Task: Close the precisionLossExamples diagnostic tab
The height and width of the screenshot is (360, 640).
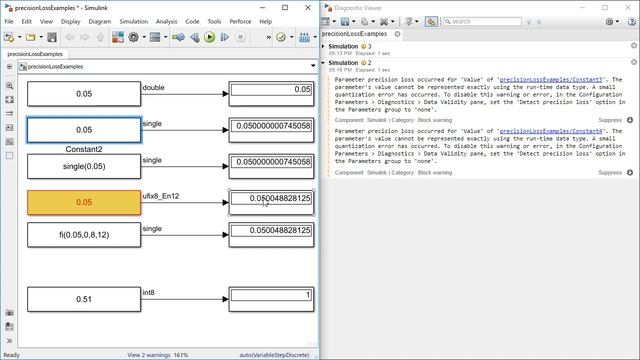Action: [397, 34]
